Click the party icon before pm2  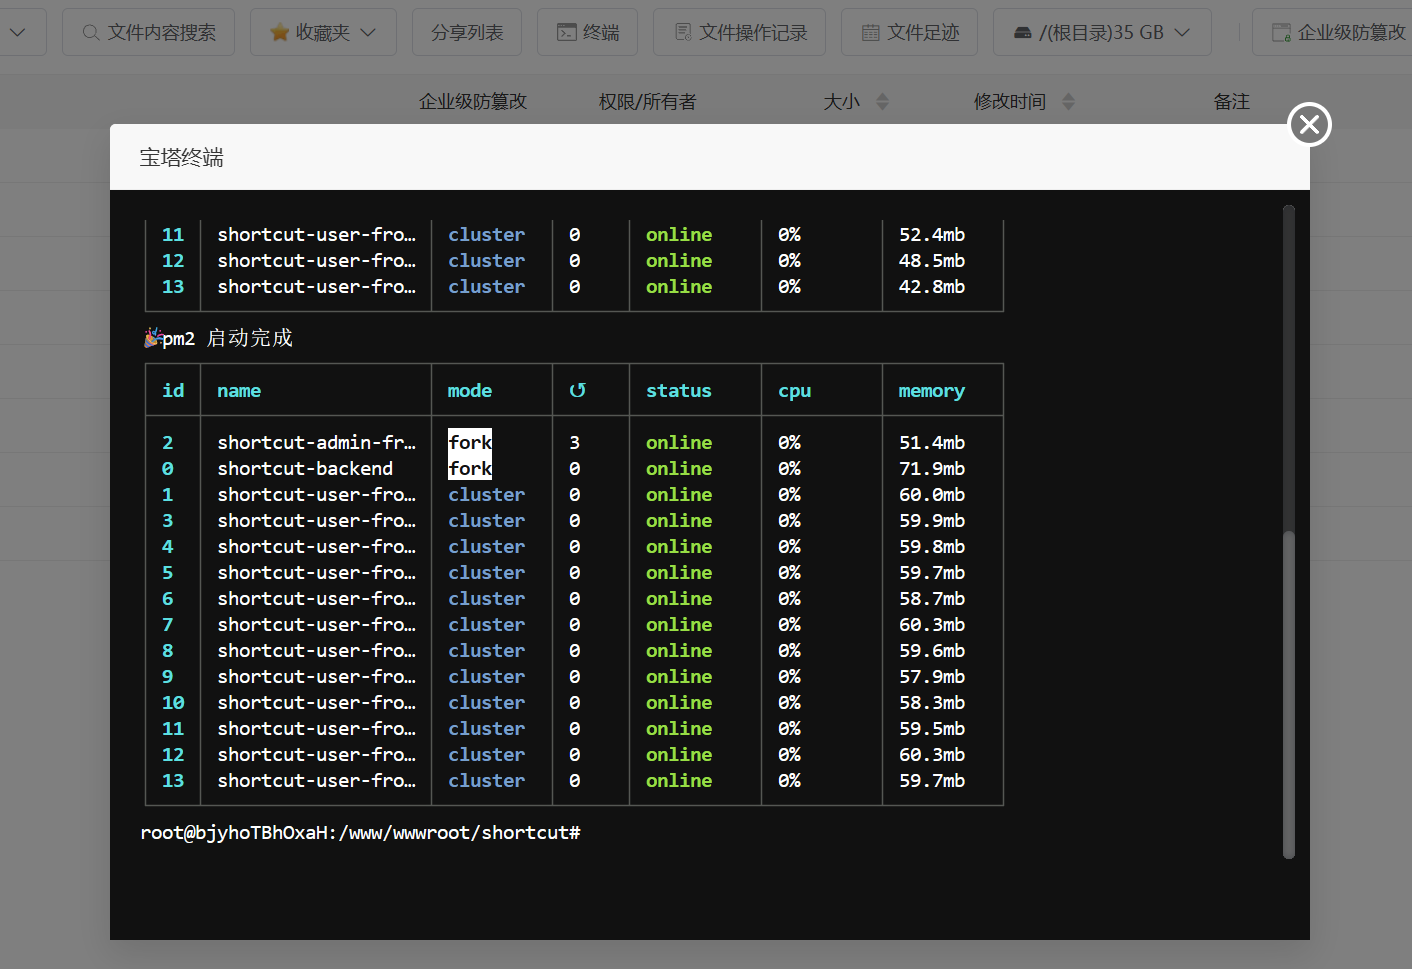[152, 338]
